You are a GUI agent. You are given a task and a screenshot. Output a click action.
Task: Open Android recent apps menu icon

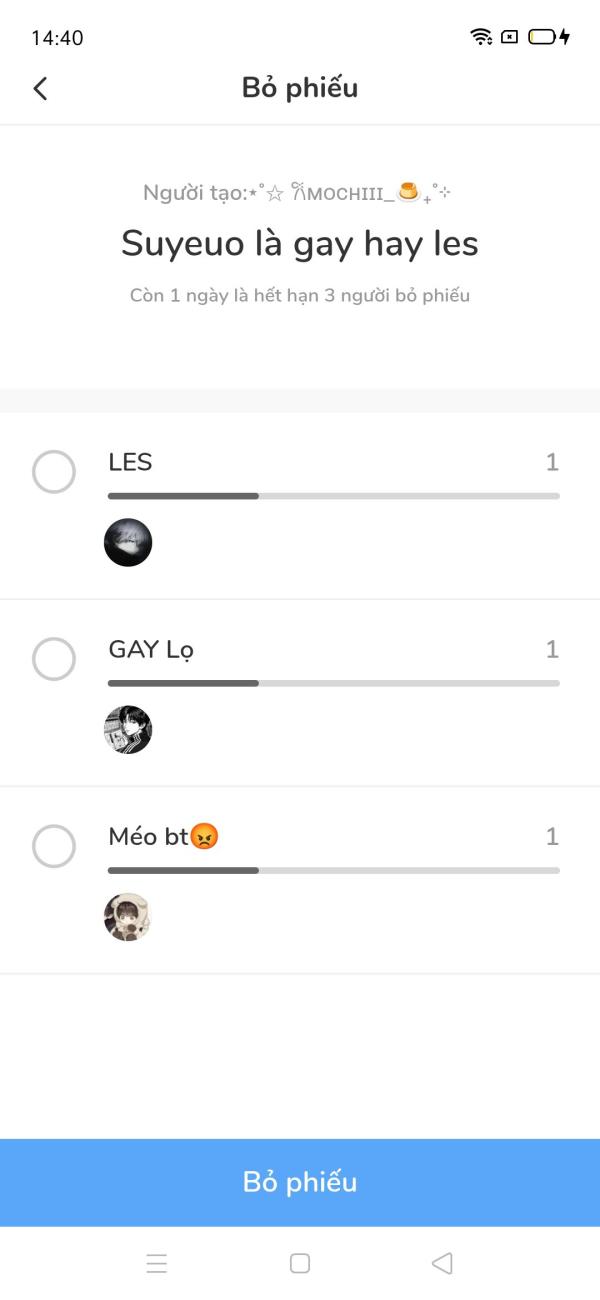[x=157, y=1263]
